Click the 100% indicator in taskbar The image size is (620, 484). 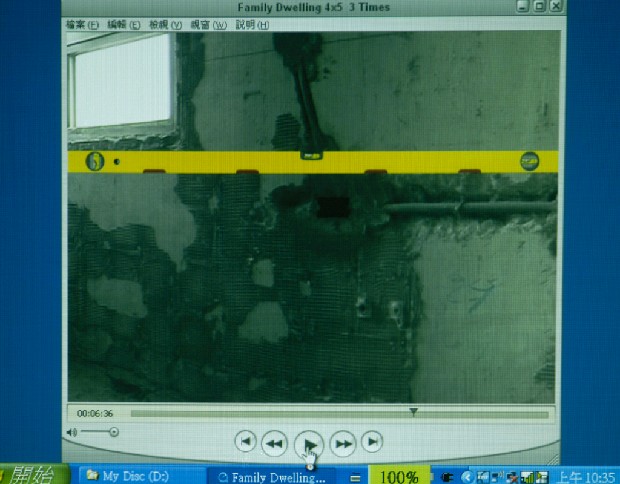[399, 477]
